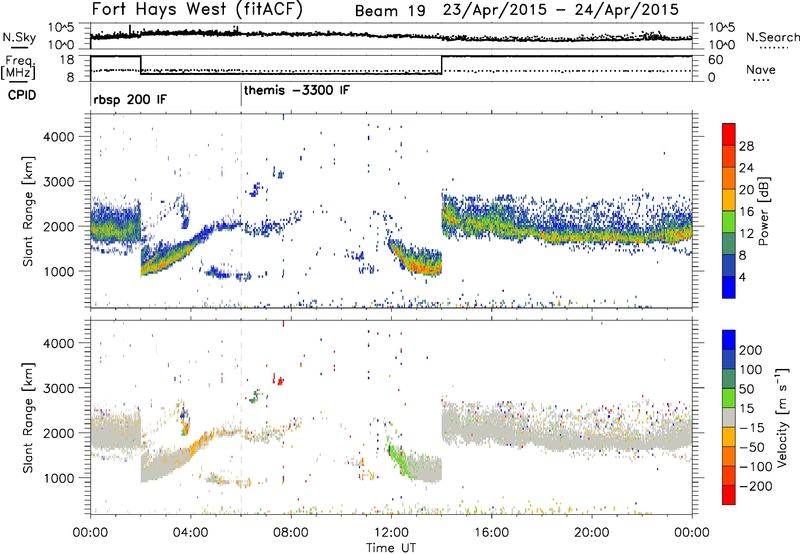Click the dotted line sample under N.Search
Image resolution: width=800 pixels, height=554 pixels.
tap(774, 48)
